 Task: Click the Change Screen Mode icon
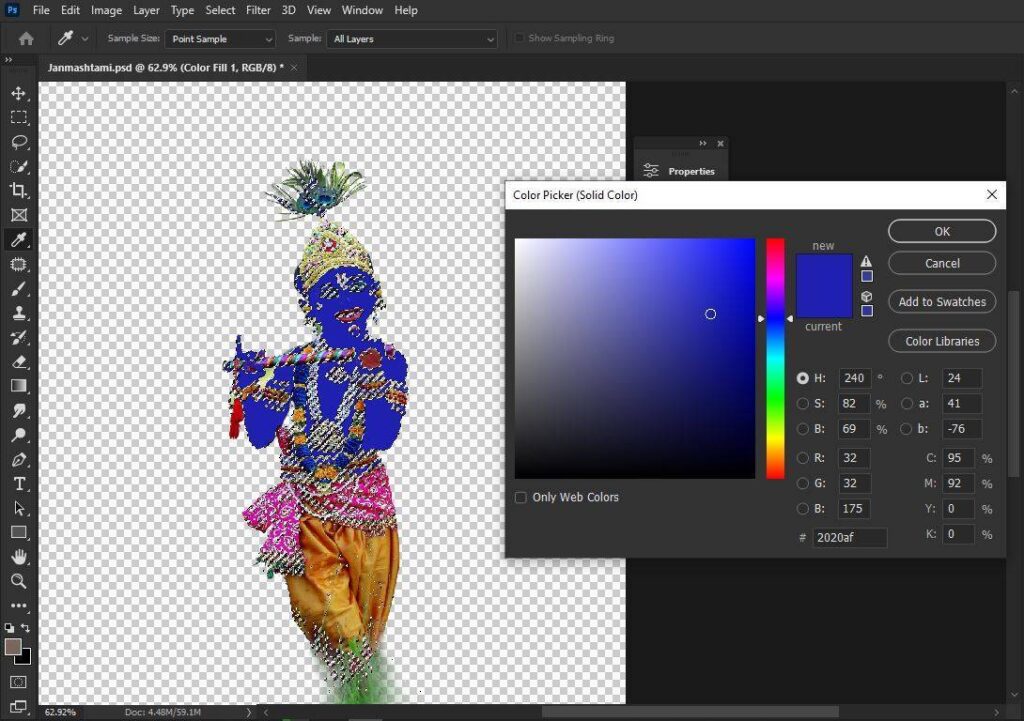click(18, 706)
